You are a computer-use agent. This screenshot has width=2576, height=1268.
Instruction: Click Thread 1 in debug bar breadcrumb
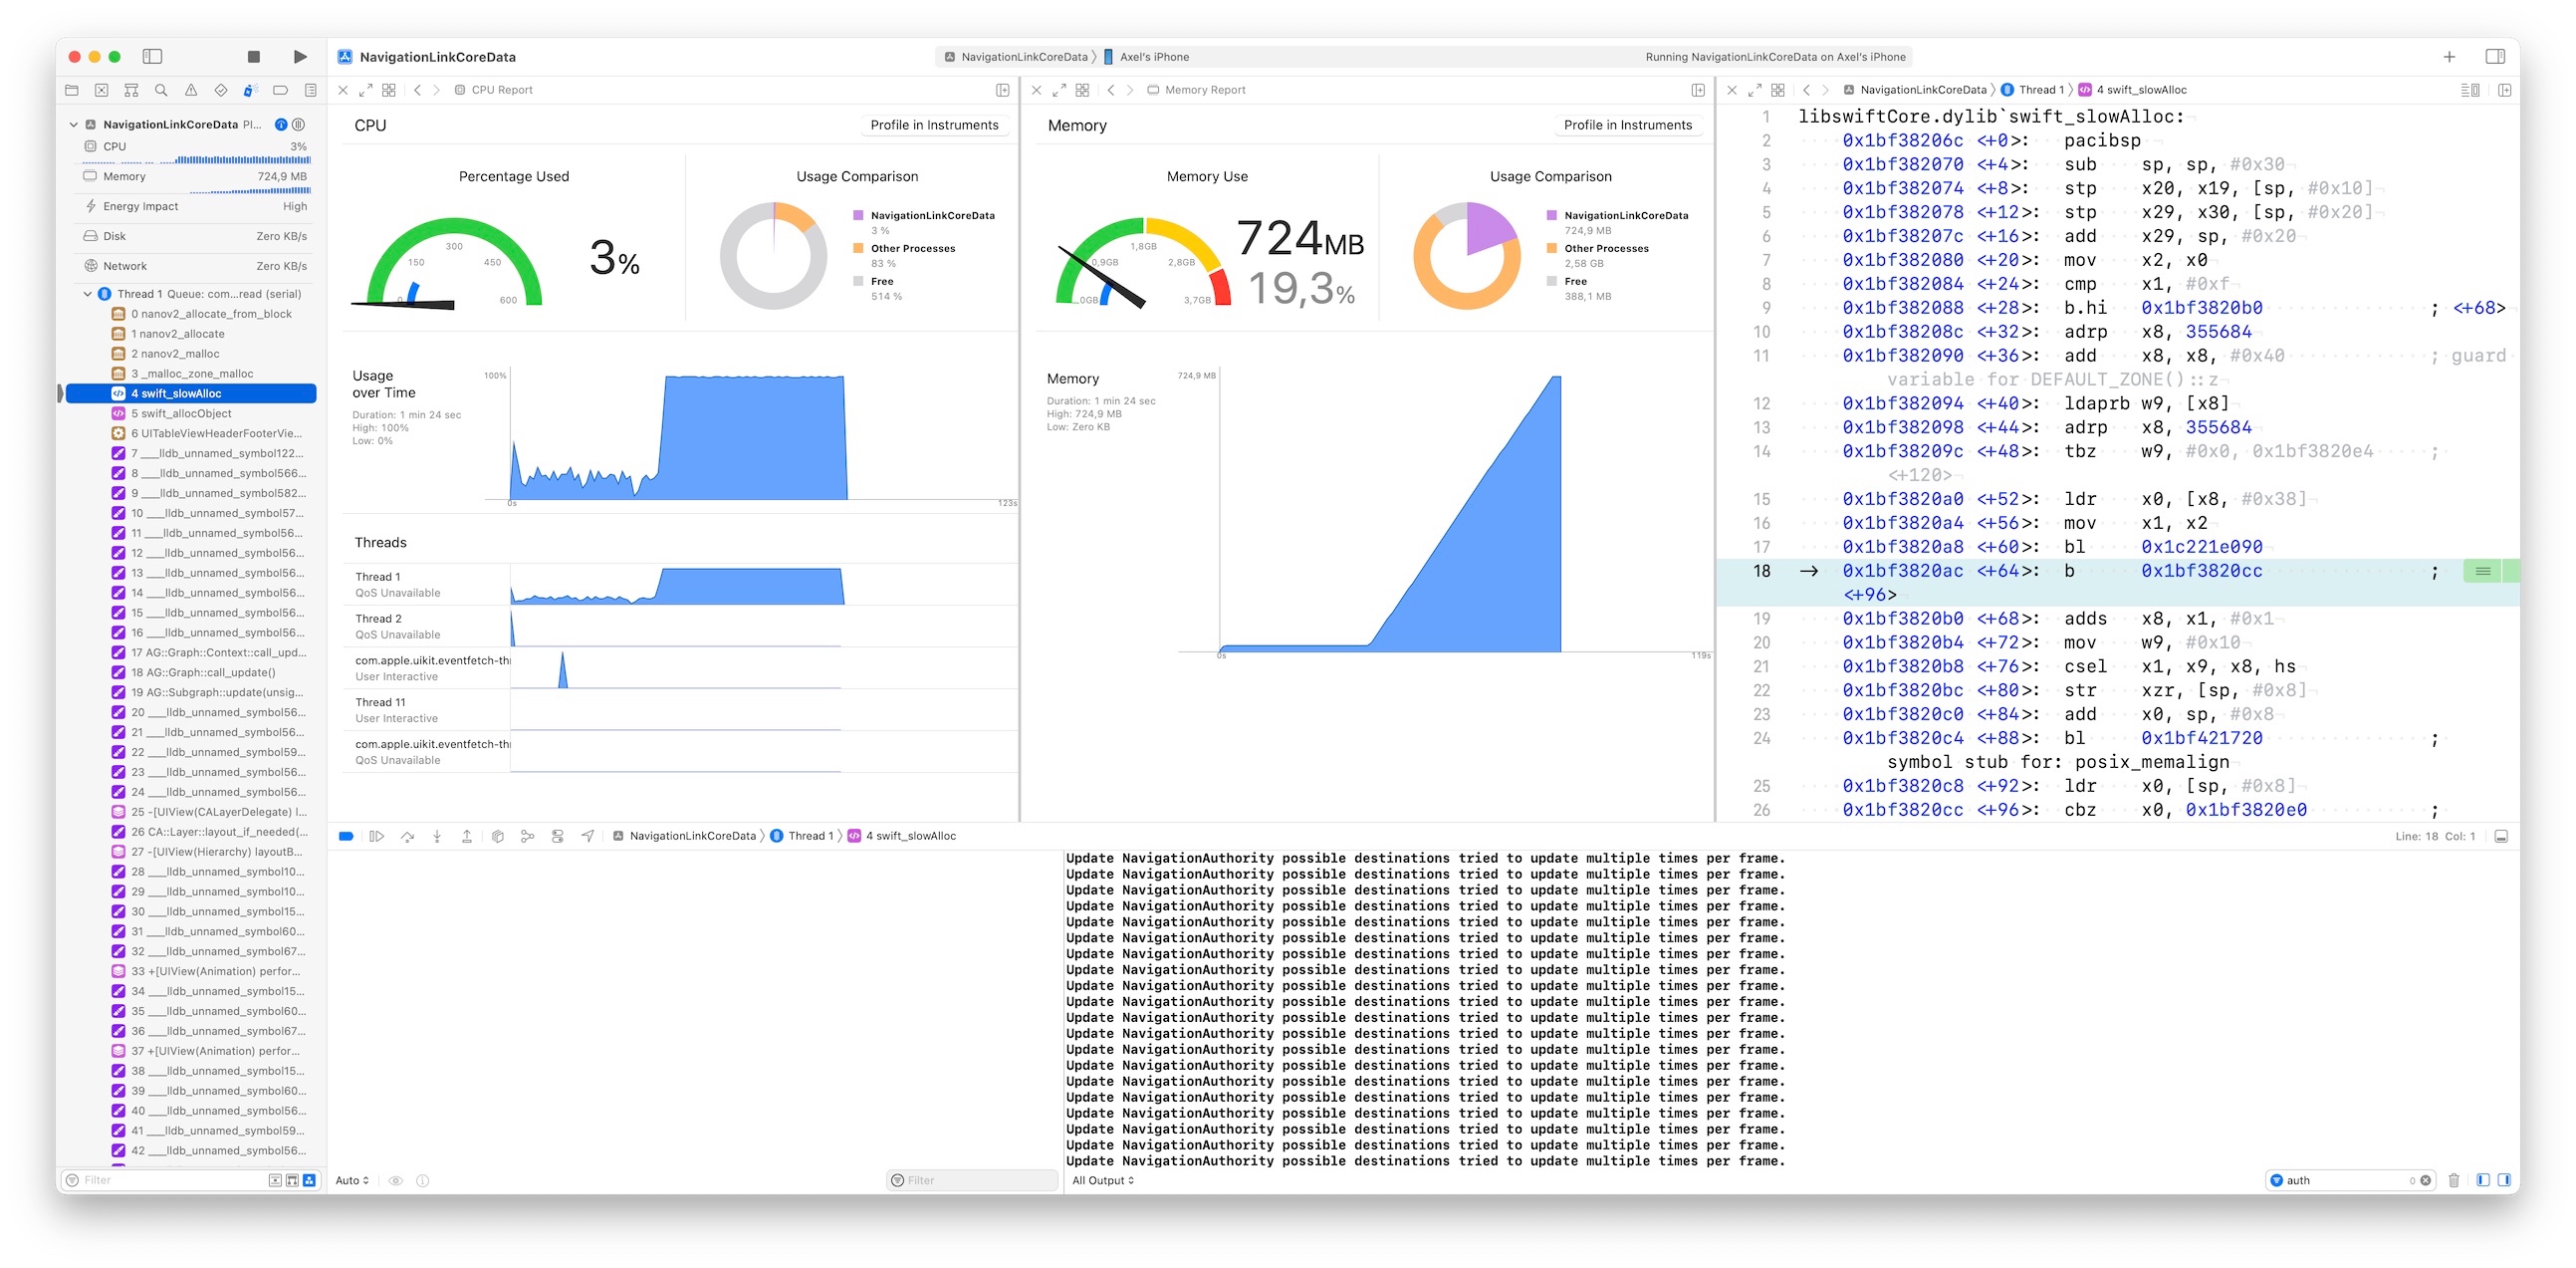coord(801,837)
